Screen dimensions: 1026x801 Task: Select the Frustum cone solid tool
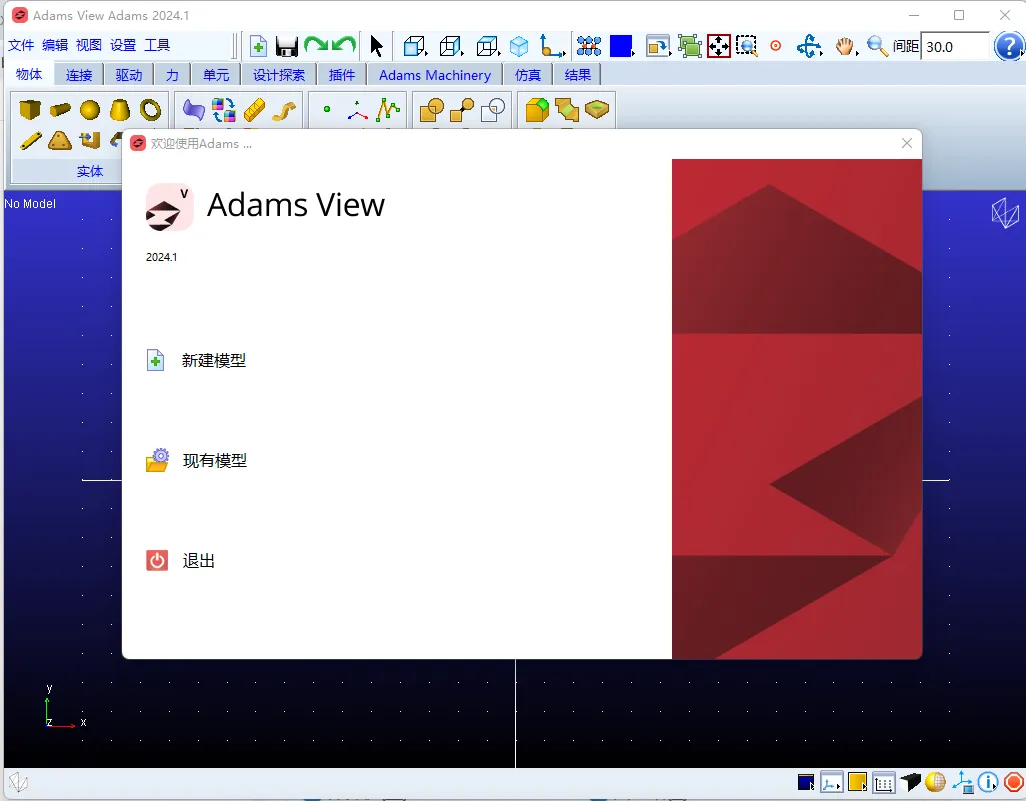tap(120, 110)
